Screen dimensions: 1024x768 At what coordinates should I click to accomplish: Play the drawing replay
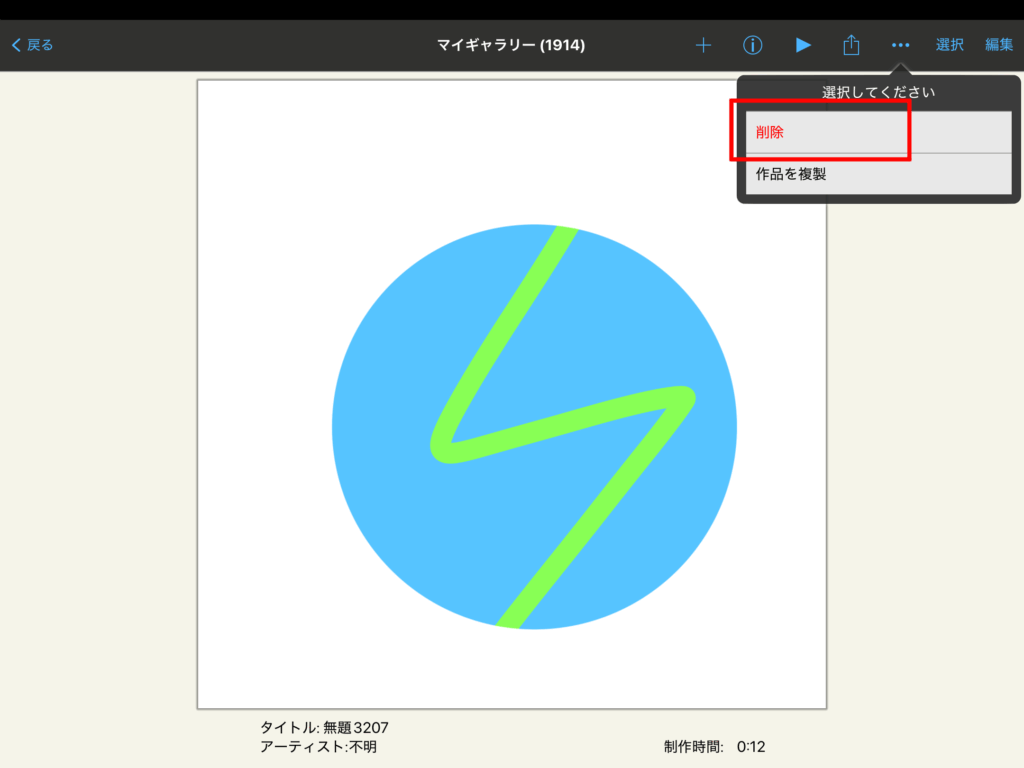(802, 45)
